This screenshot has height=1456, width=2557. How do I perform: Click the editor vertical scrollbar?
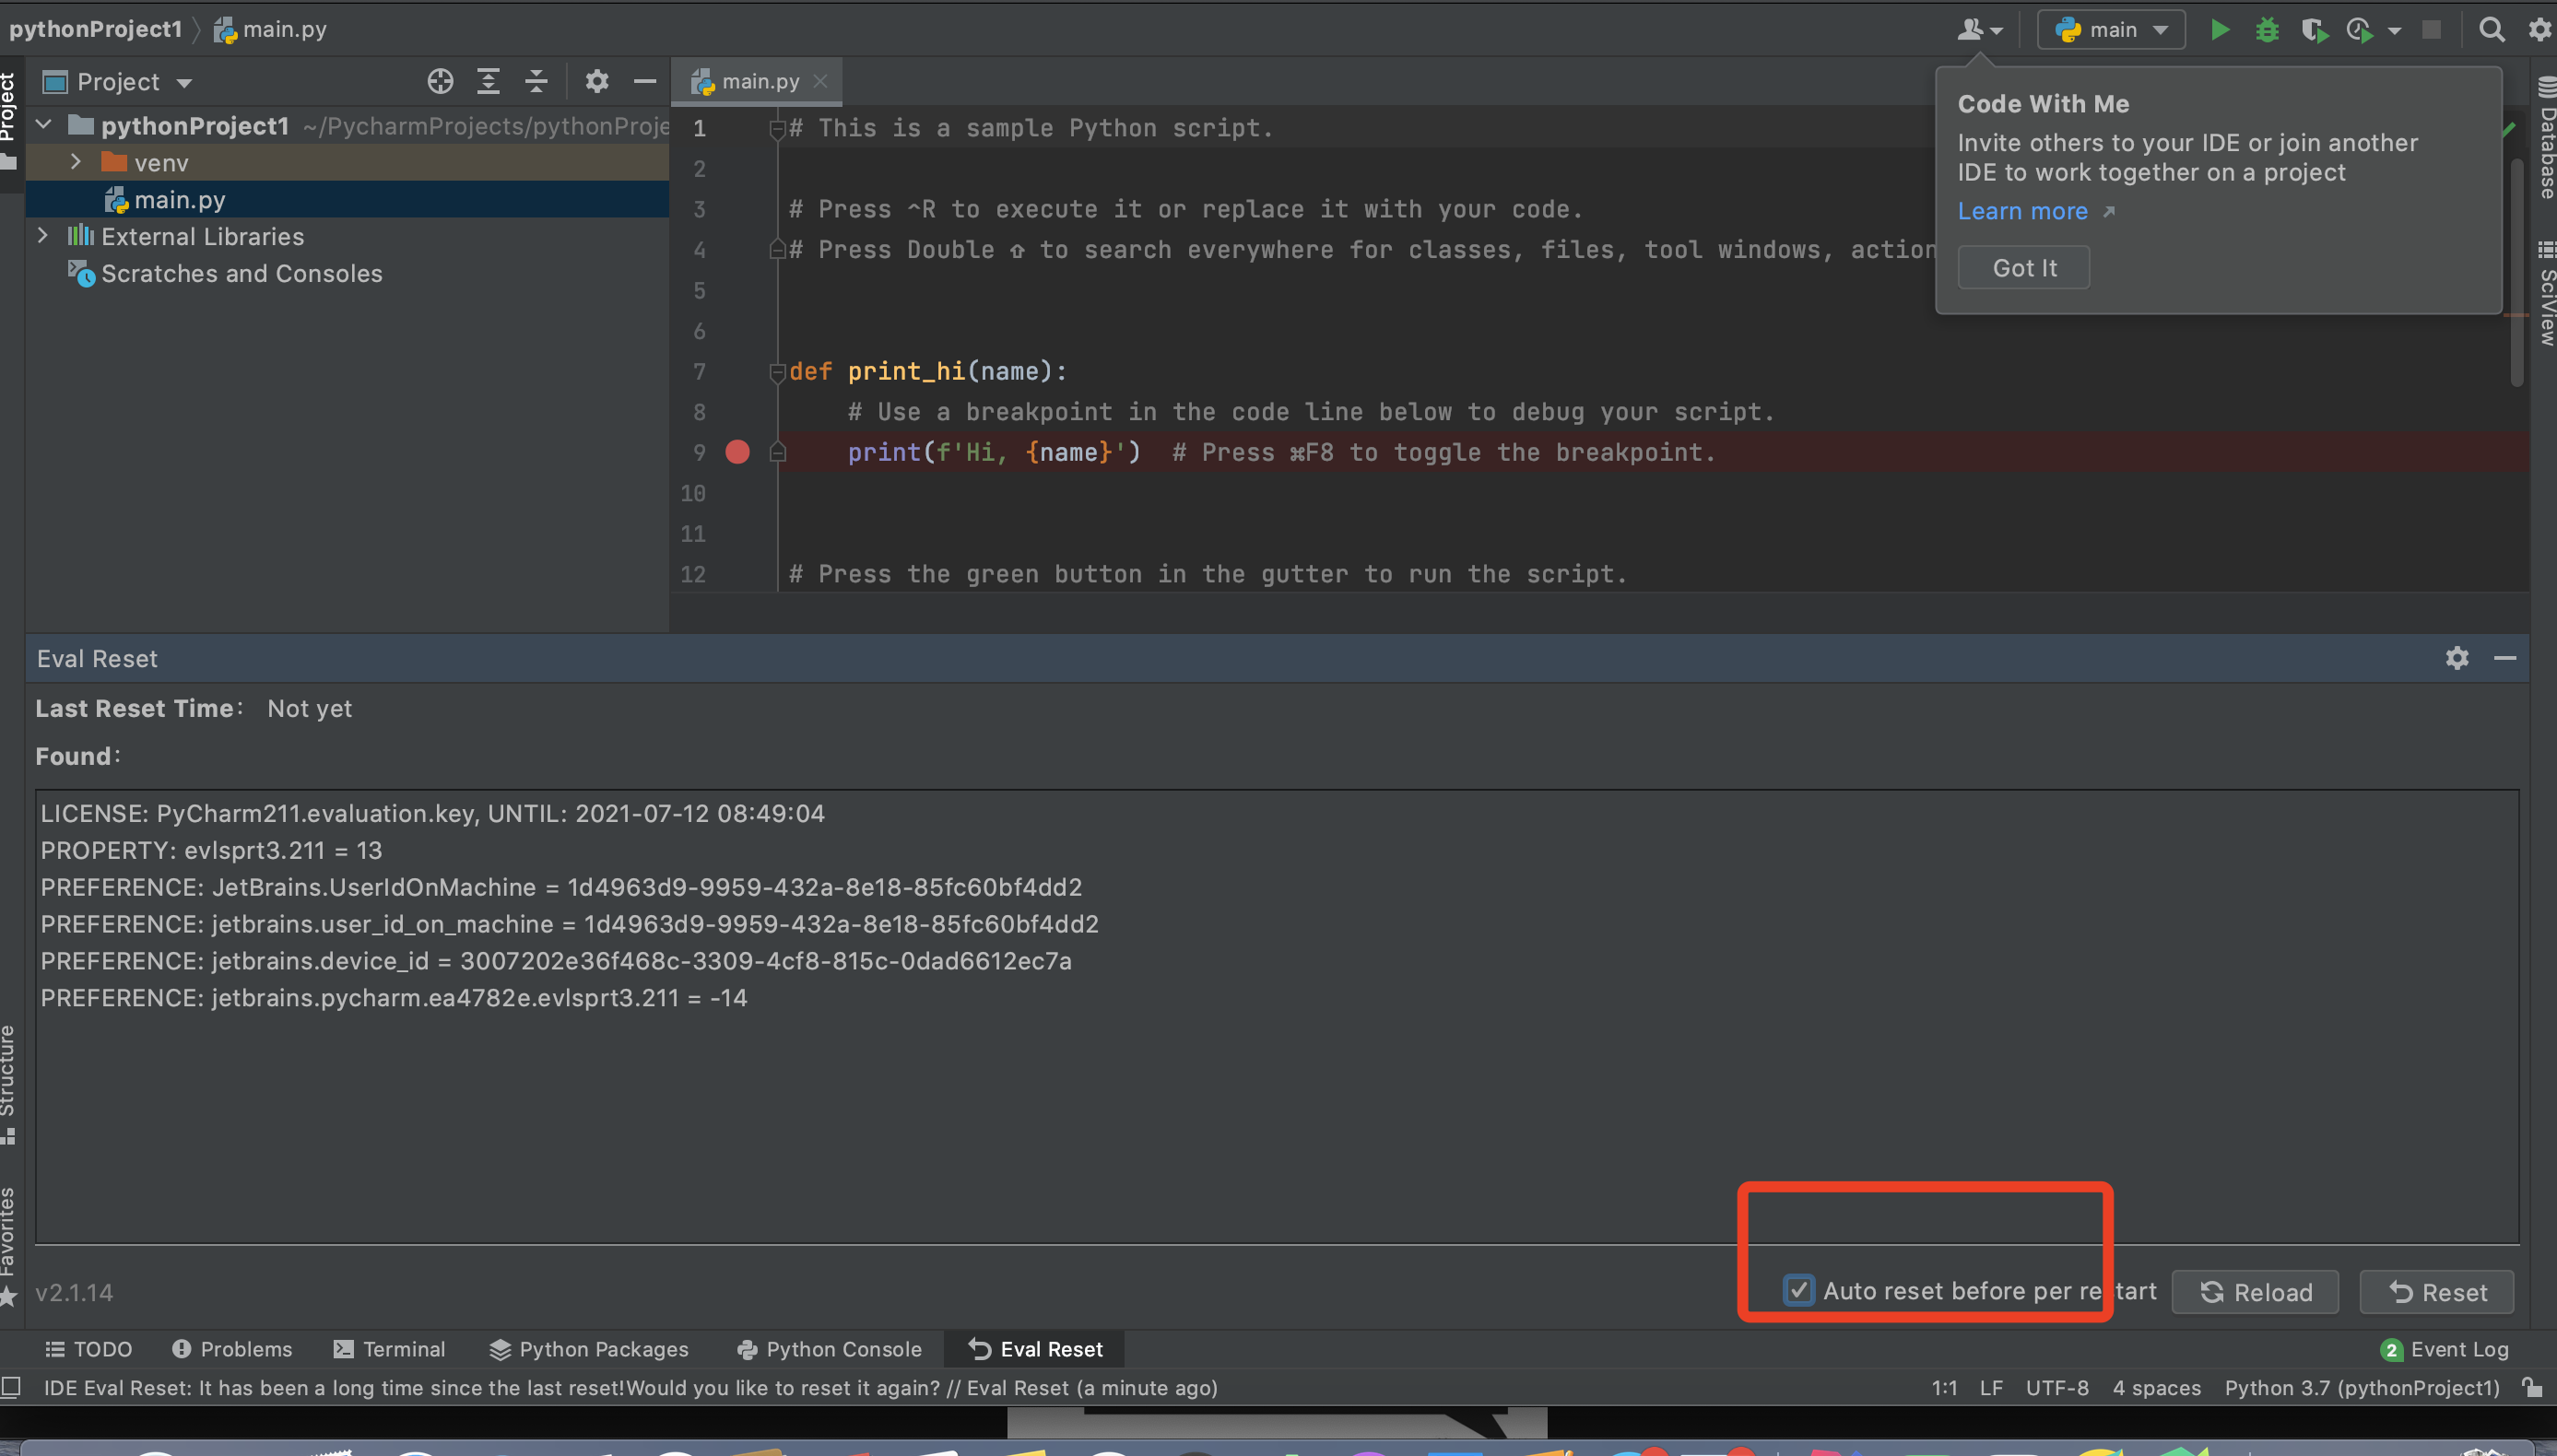point(2516,270)
